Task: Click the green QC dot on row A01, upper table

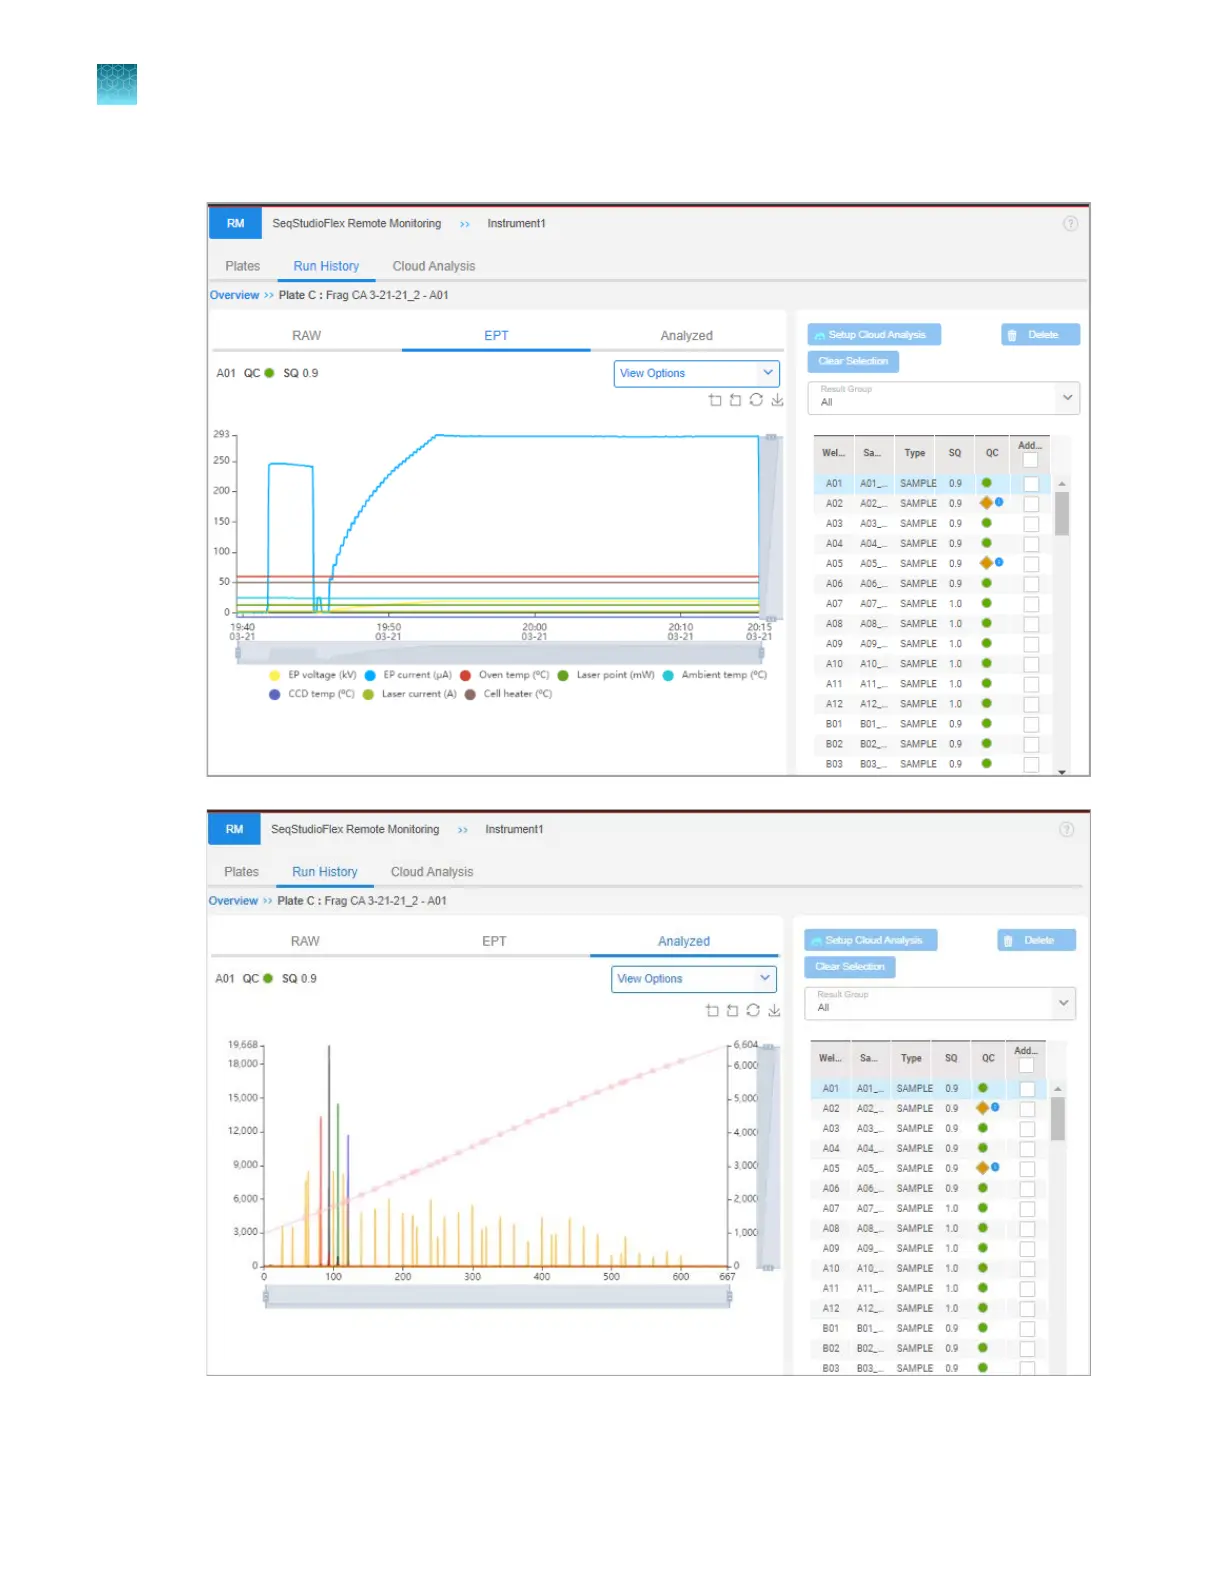Action: [986, 483]
